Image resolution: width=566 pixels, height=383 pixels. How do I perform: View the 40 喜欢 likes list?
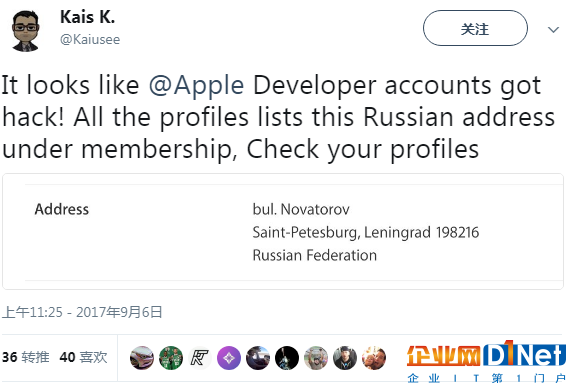[83, 357]
